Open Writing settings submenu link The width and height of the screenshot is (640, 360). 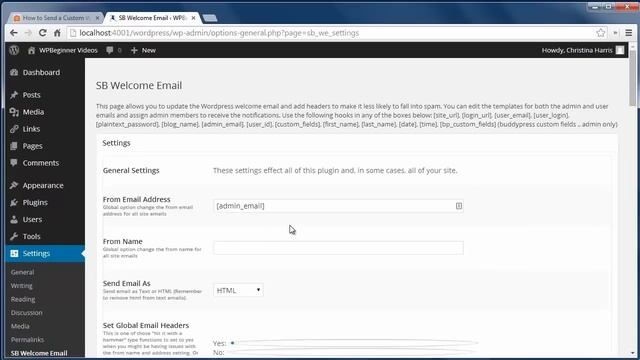(x=22, y=286)
